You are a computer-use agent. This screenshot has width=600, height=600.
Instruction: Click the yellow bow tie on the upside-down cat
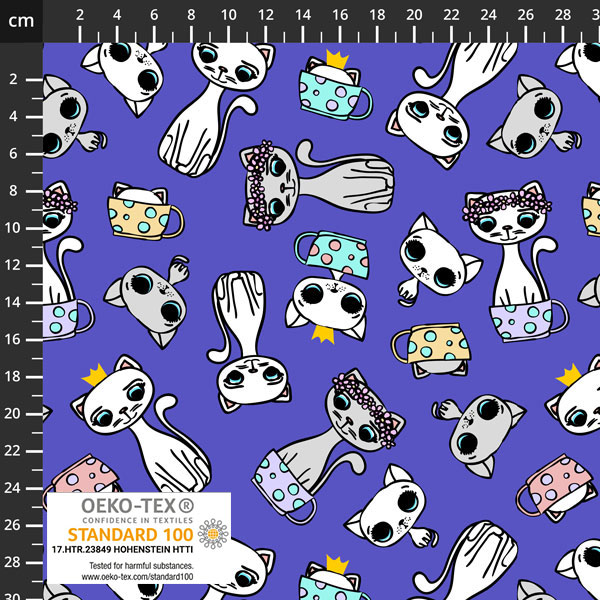tap(321, 334)
